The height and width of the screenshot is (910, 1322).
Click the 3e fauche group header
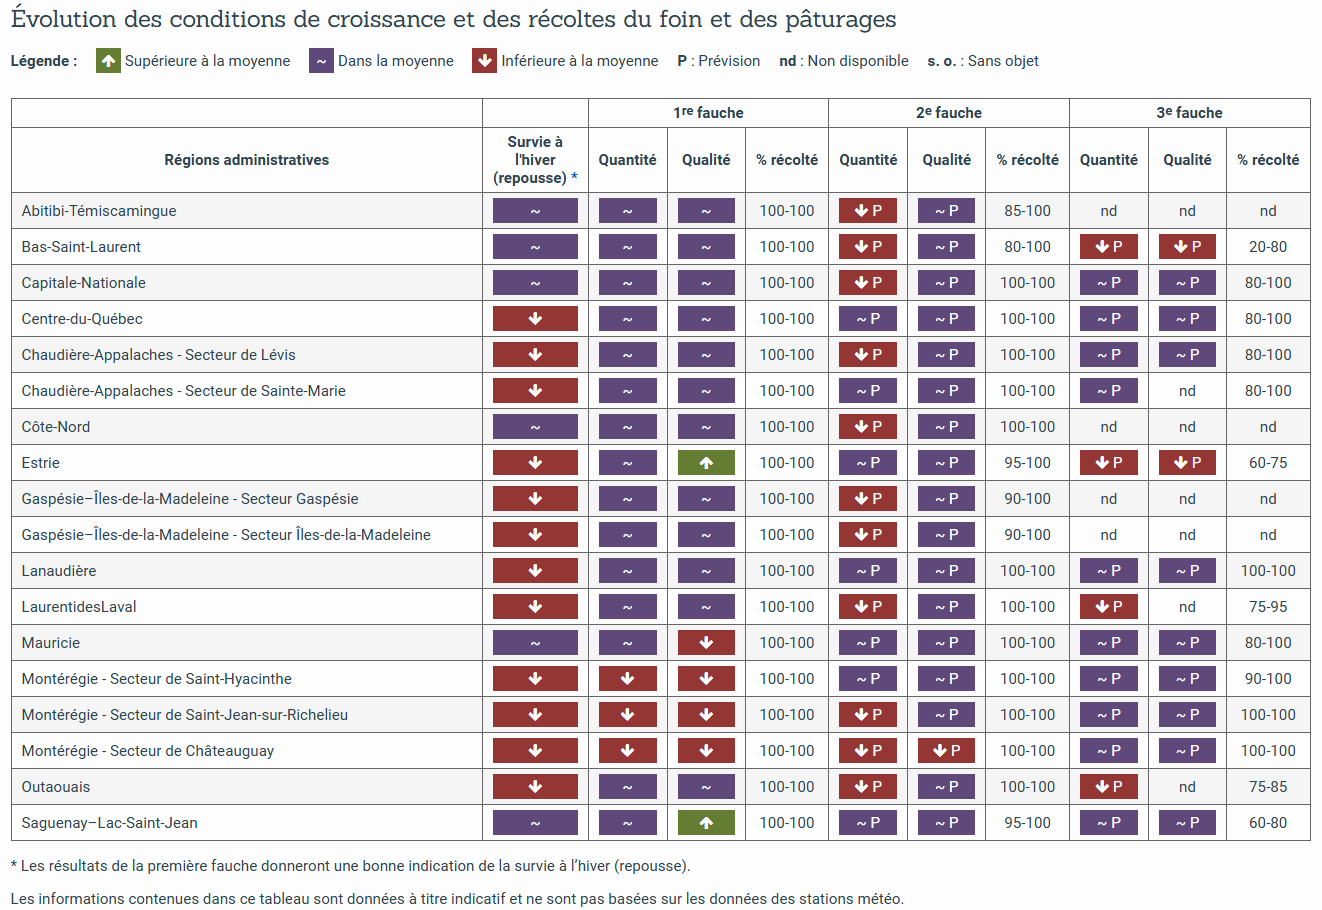tap(1189, 113)
